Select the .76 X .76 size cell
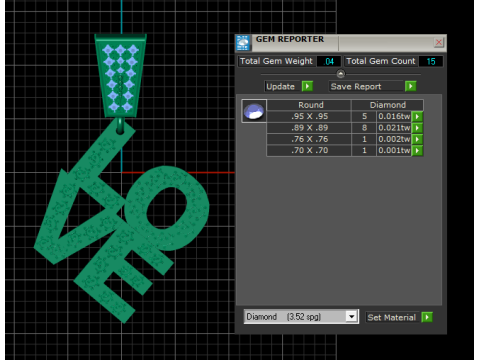The image size is (480, 360). pos(309,139)
